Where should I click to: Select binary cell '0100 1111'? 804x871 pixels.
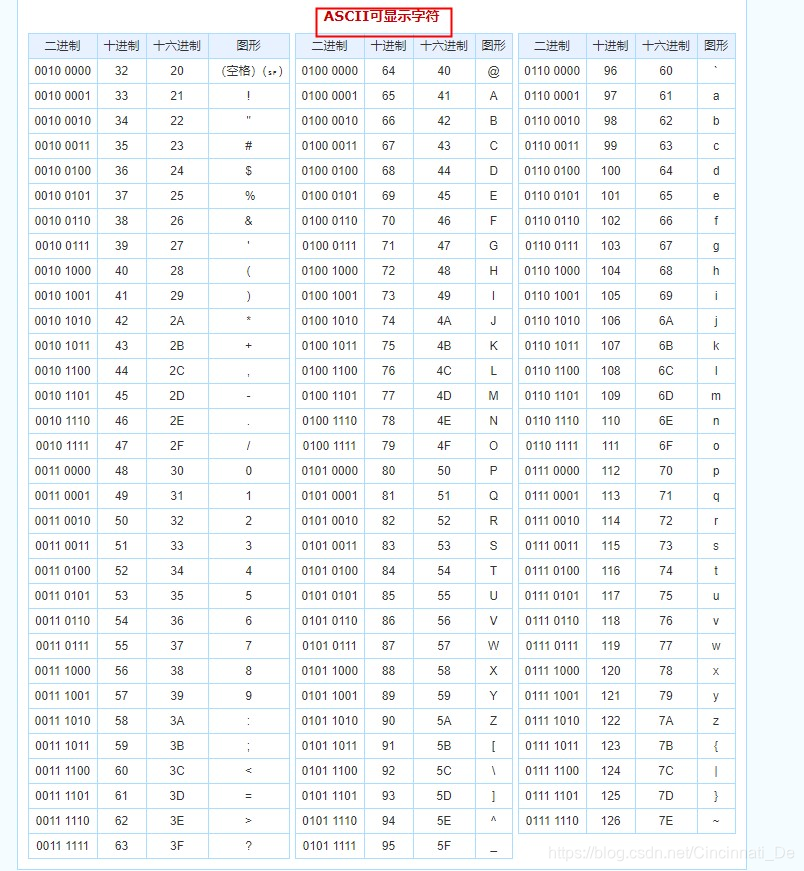330,446
